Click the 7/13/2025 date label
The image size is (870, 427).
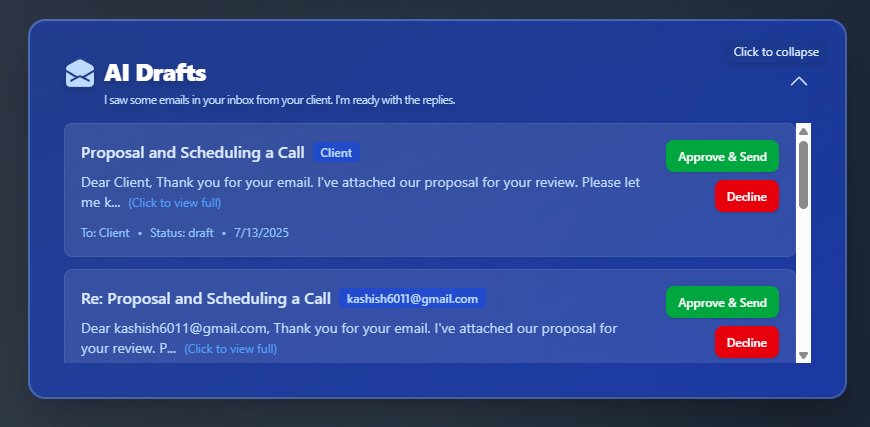point(261,233)
